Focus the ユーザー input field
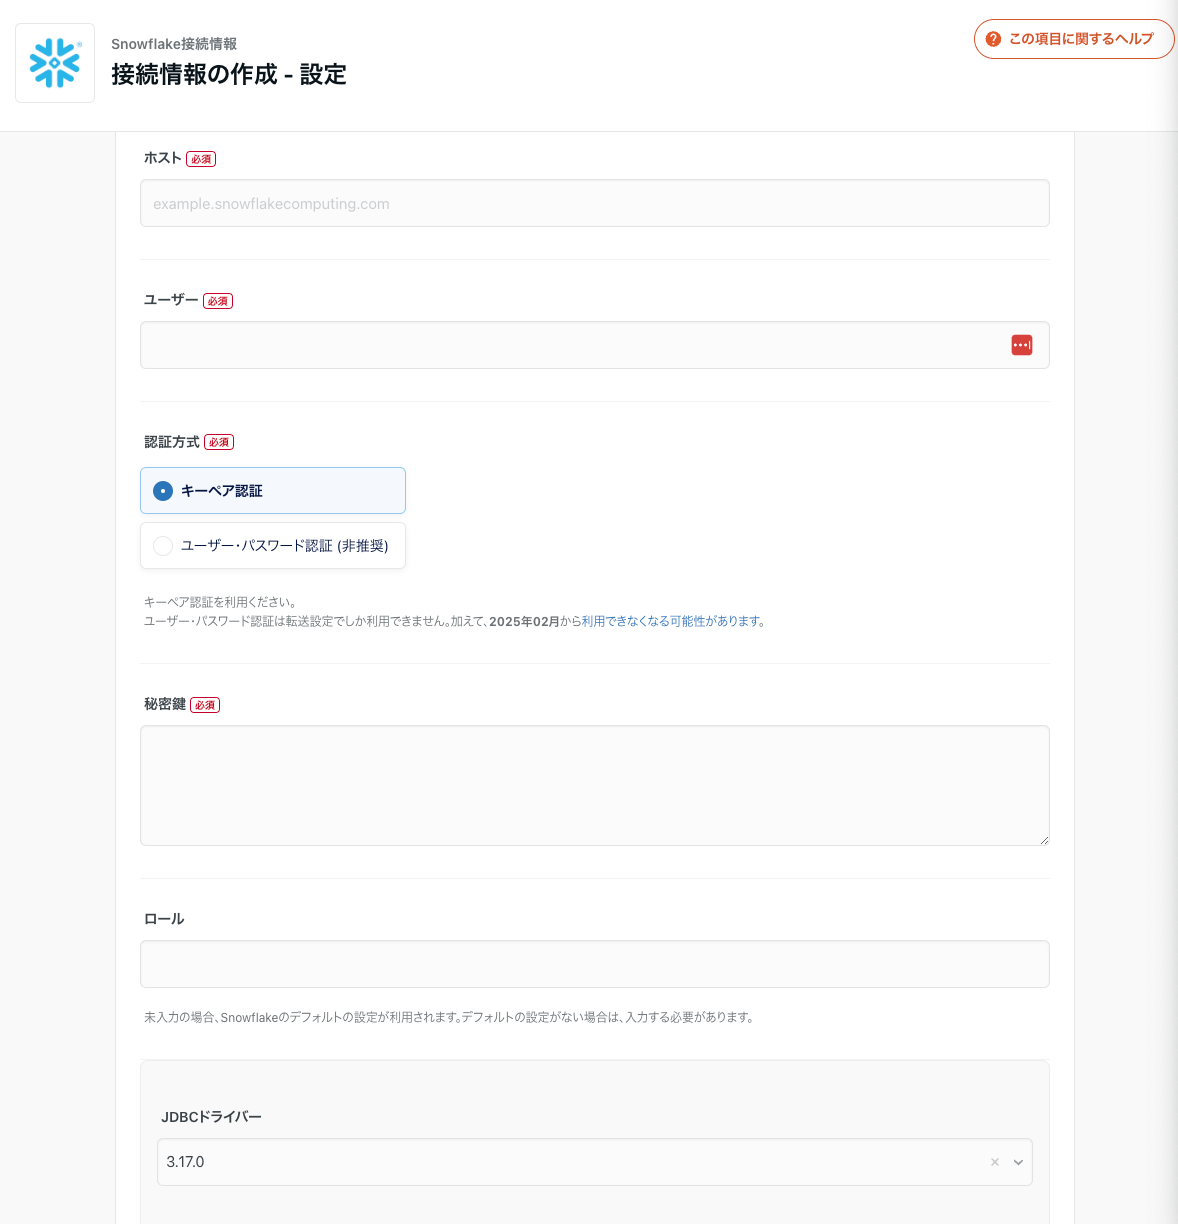The height and width of the screenshot is (1224, 1178). [x=594, y=345]
